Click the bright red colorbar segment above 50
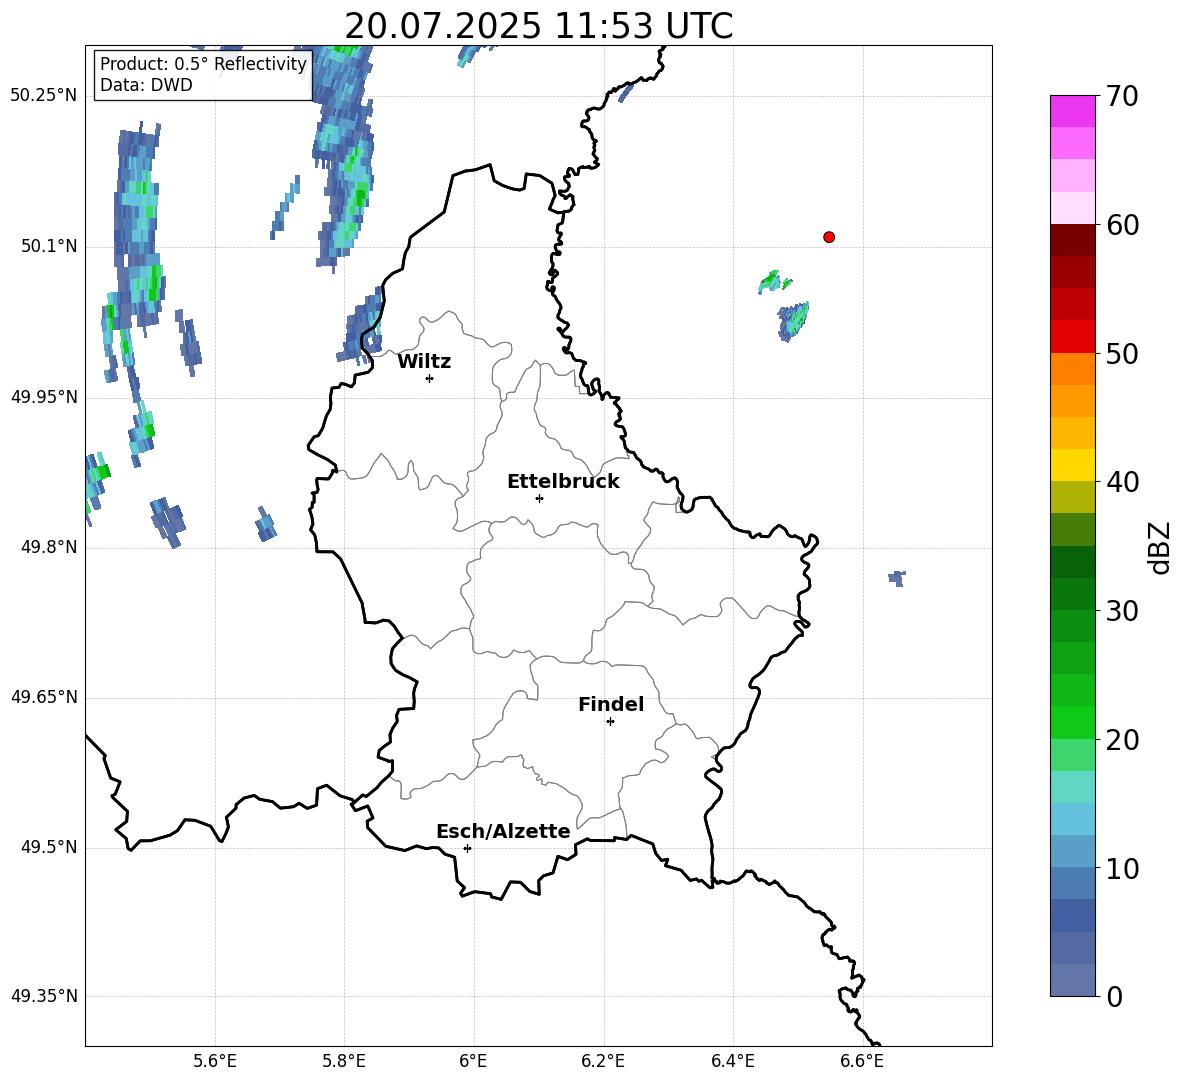The width and height of the screenshot is (1184, 1081). pos(1073,337)
